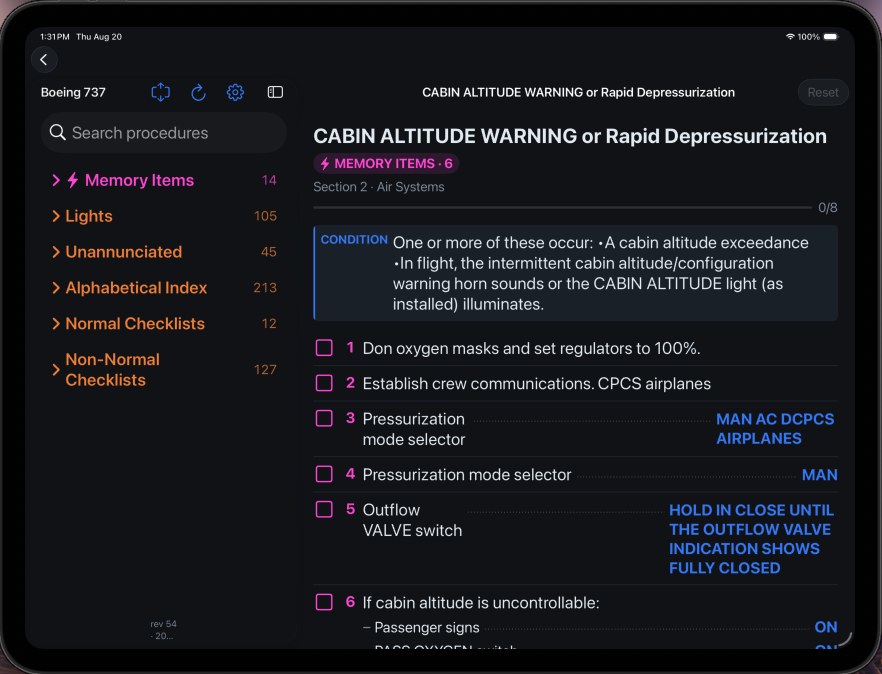Image resolution: width=882 pixels, height=674 pixels.
Task: Click the Passenger signs sub-item
Action: (x=427, y=627)
